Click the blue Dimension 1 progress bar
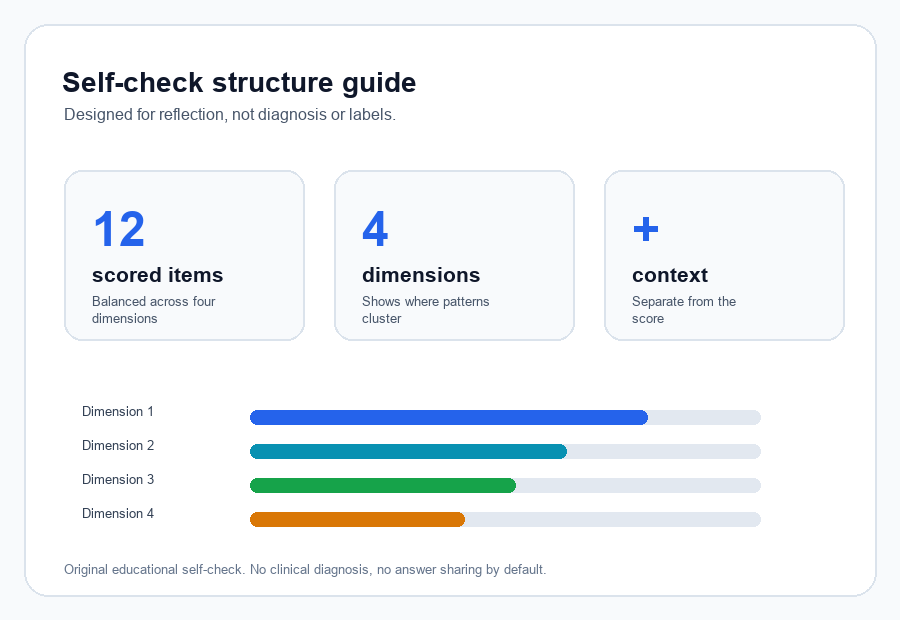Screen dimensions: 900x620 tap(449, 417)
